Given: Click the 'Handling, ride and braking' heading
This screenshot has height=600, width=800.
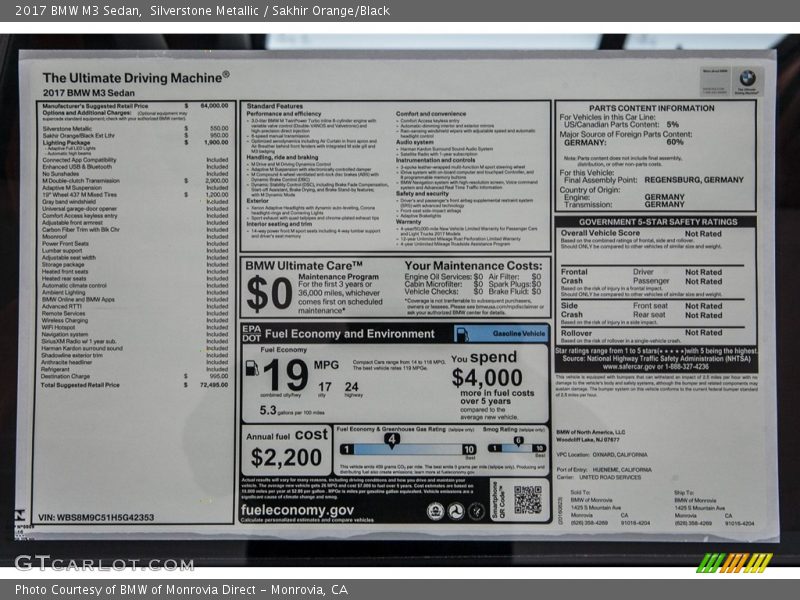Looking at the screenshot, I should (x=282, y=158).
